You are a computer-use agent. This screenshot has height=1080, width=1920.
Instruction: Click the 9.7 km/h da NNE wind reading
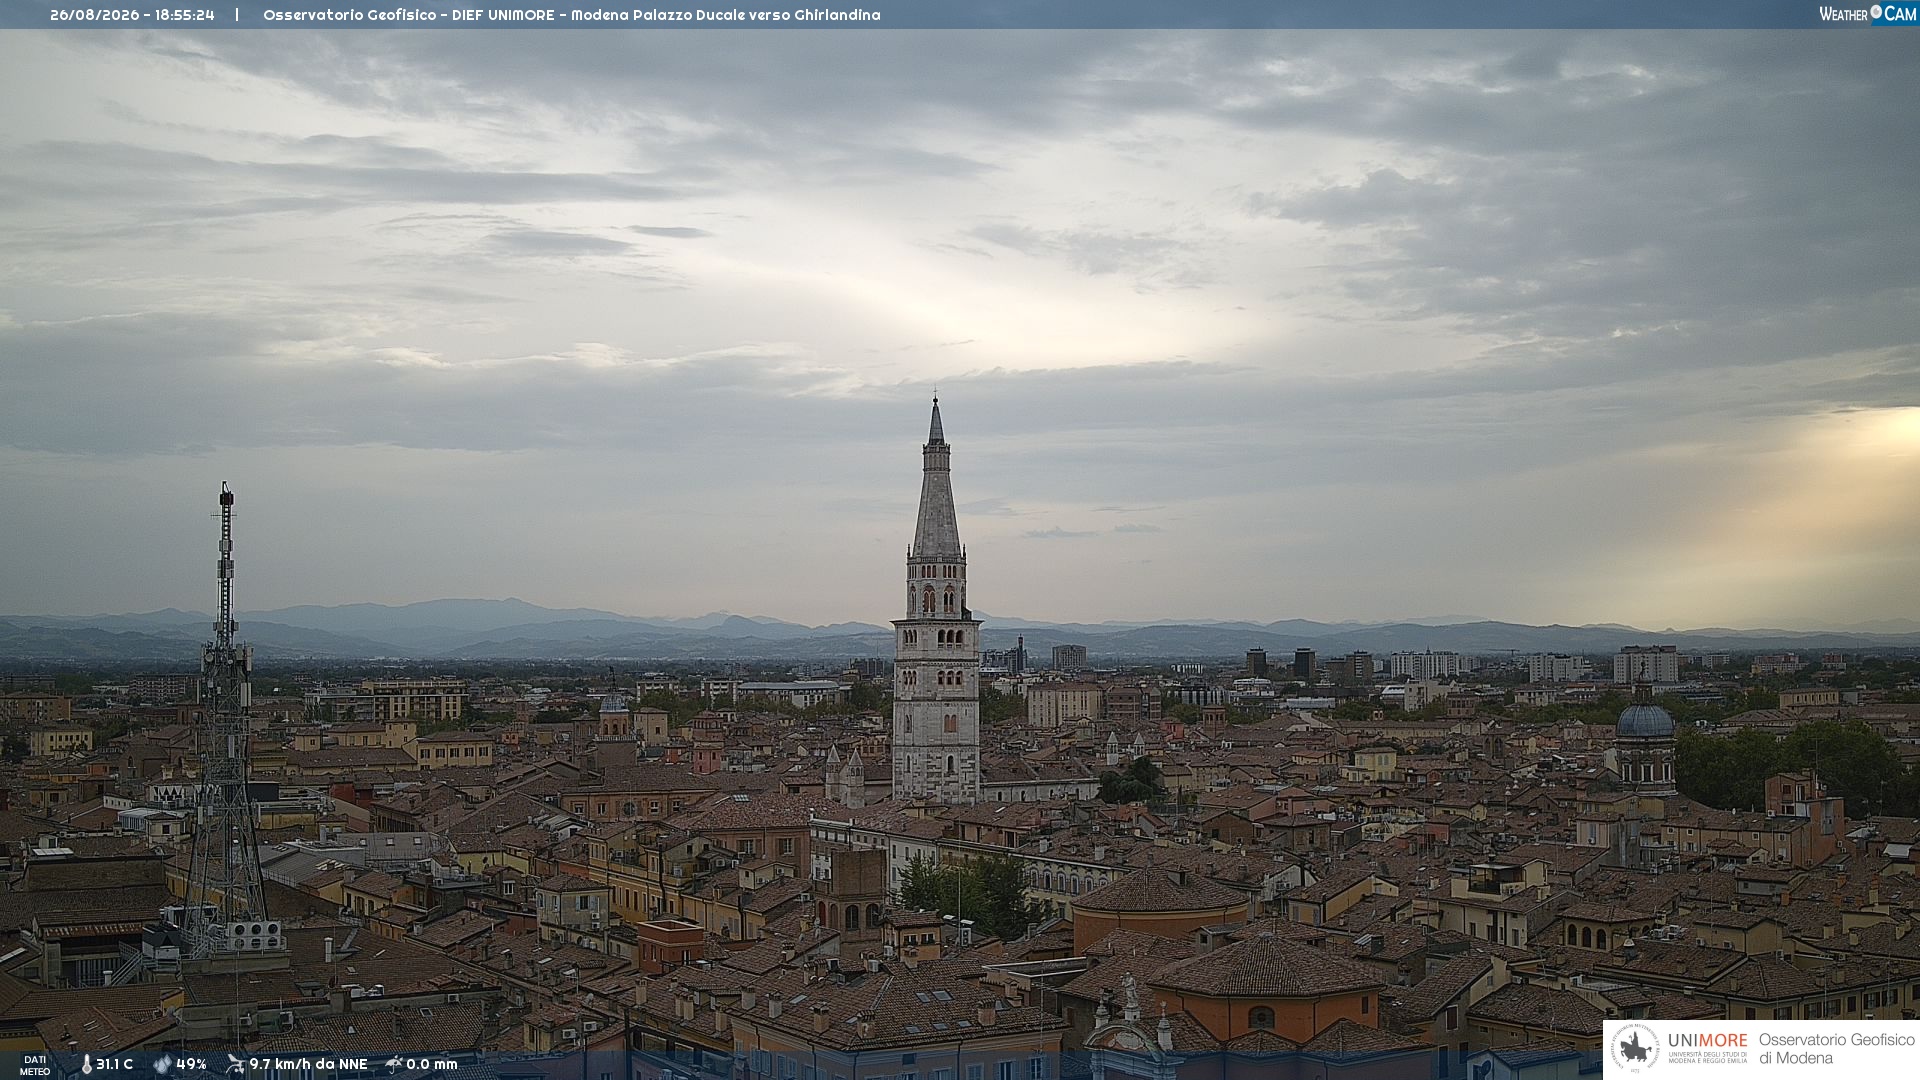coord(308,1064)
